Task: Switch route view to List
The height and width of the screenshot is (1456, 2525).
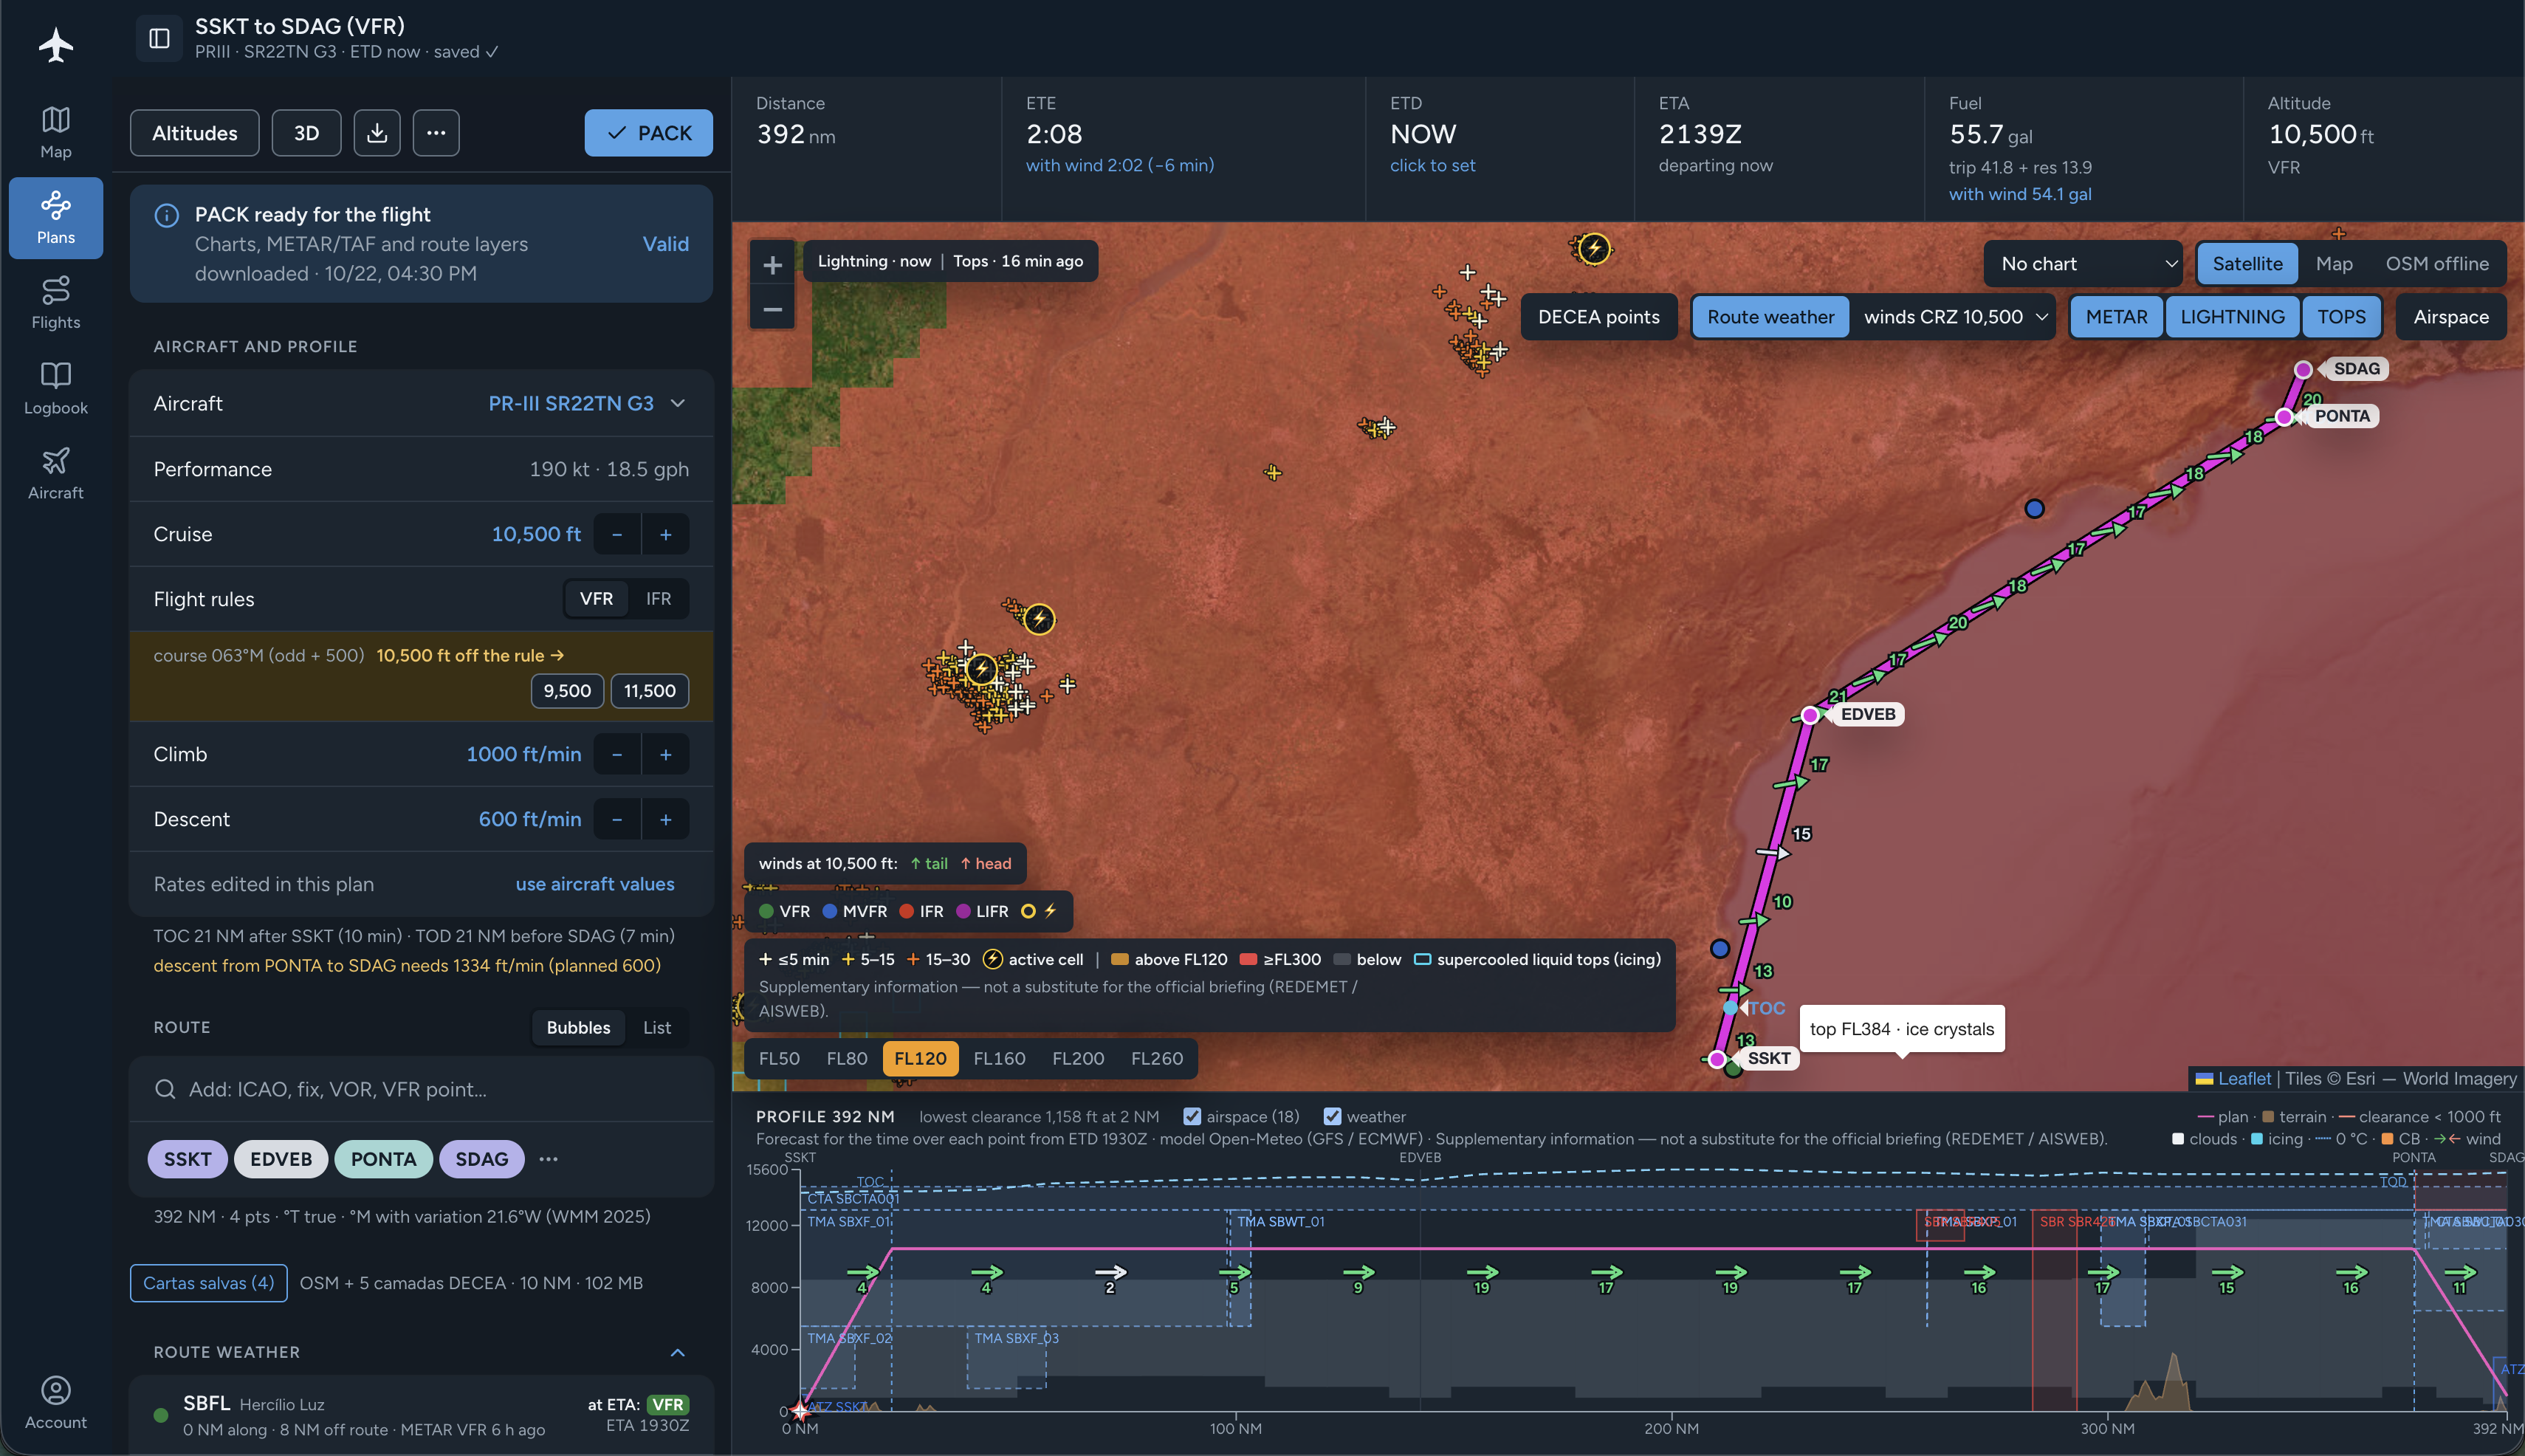Action: (x=657, y=1028)
